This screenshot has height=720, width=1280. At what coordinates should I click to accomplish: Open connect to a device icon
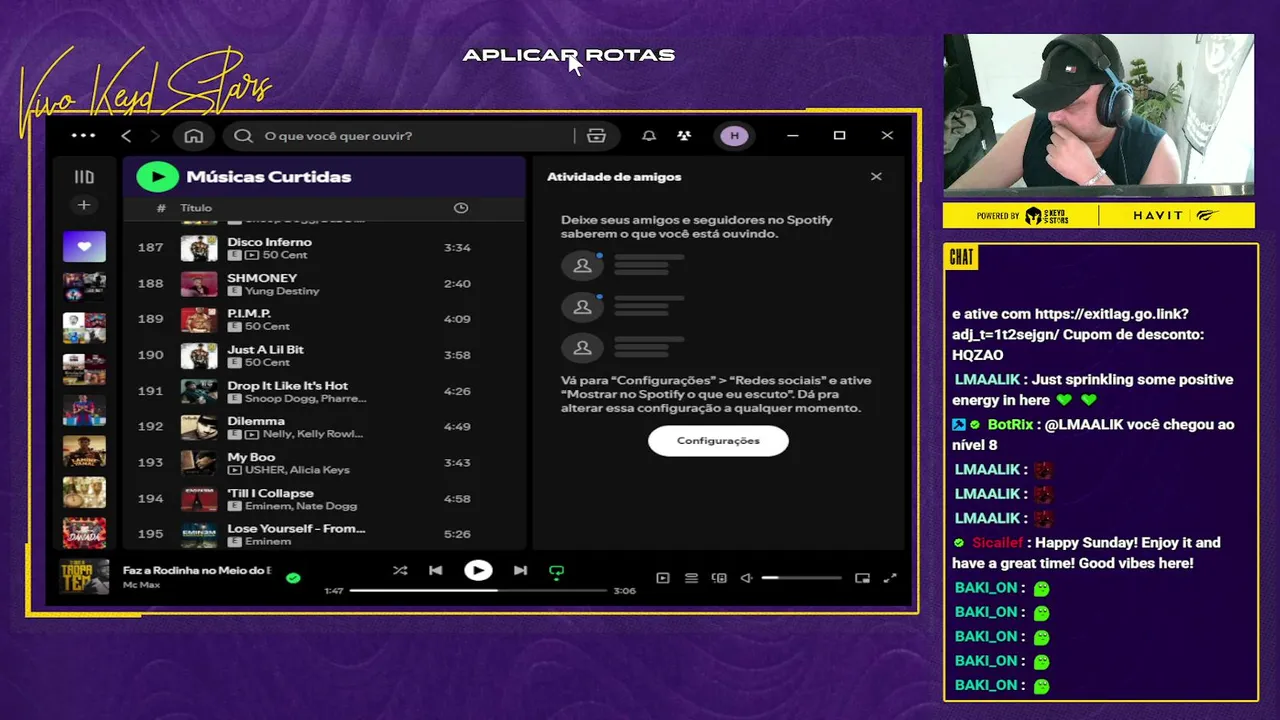[719, 578]
